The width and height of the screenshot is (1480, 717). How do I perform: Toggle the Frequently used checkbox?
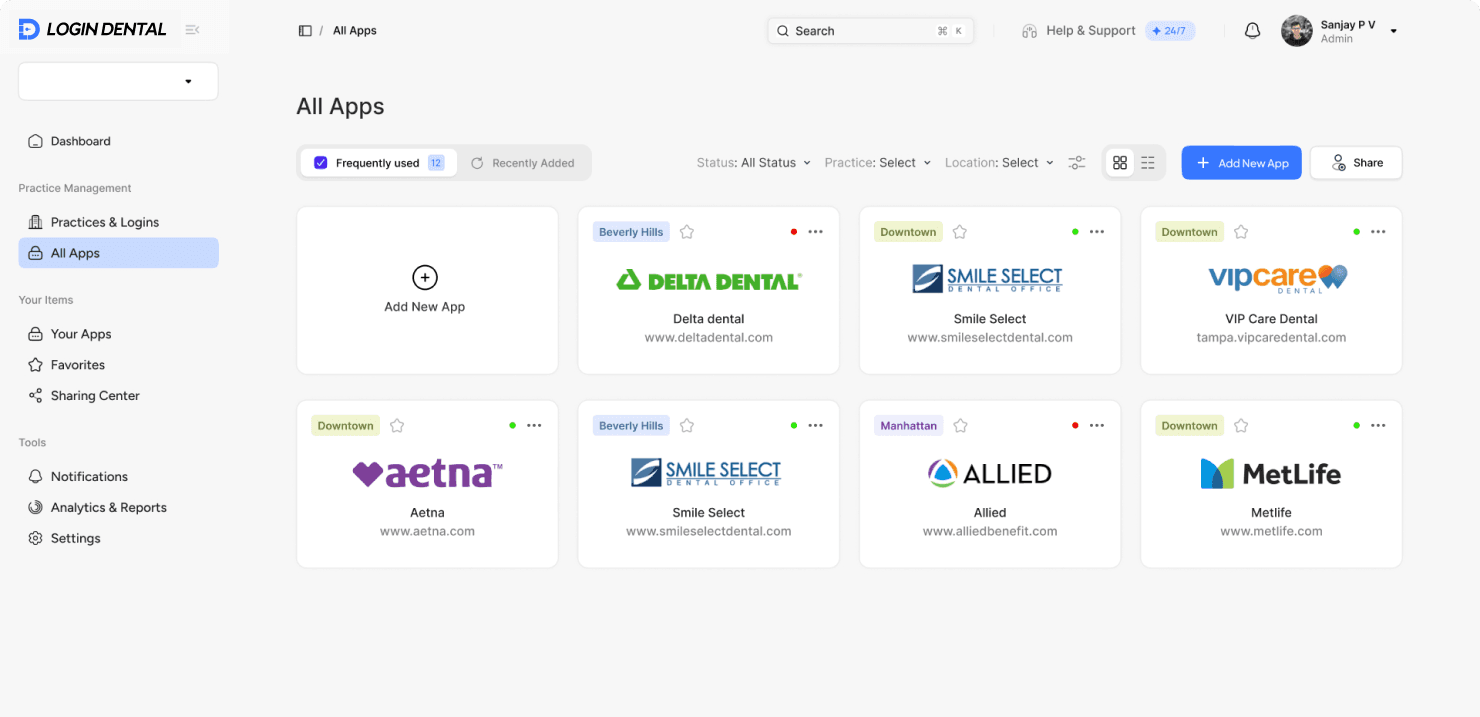(x=321, y=163)
